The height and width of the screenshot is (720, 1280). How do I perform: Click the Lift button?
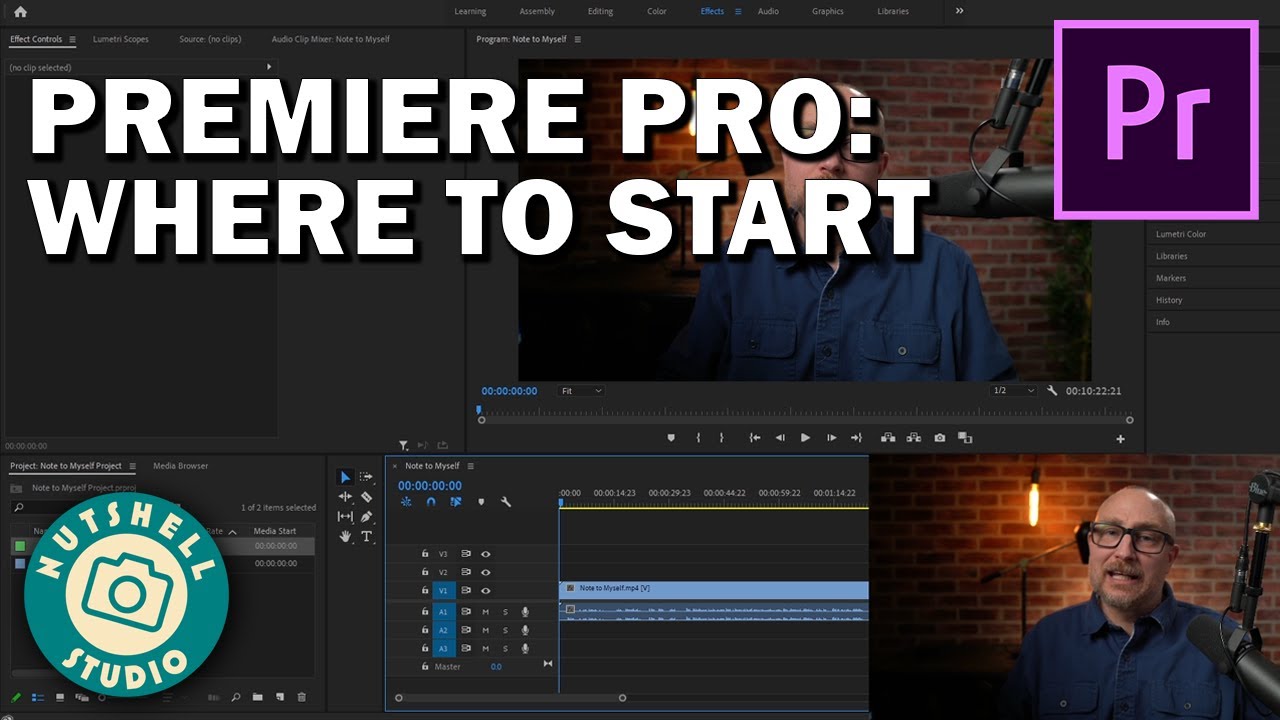coord(887,438)
